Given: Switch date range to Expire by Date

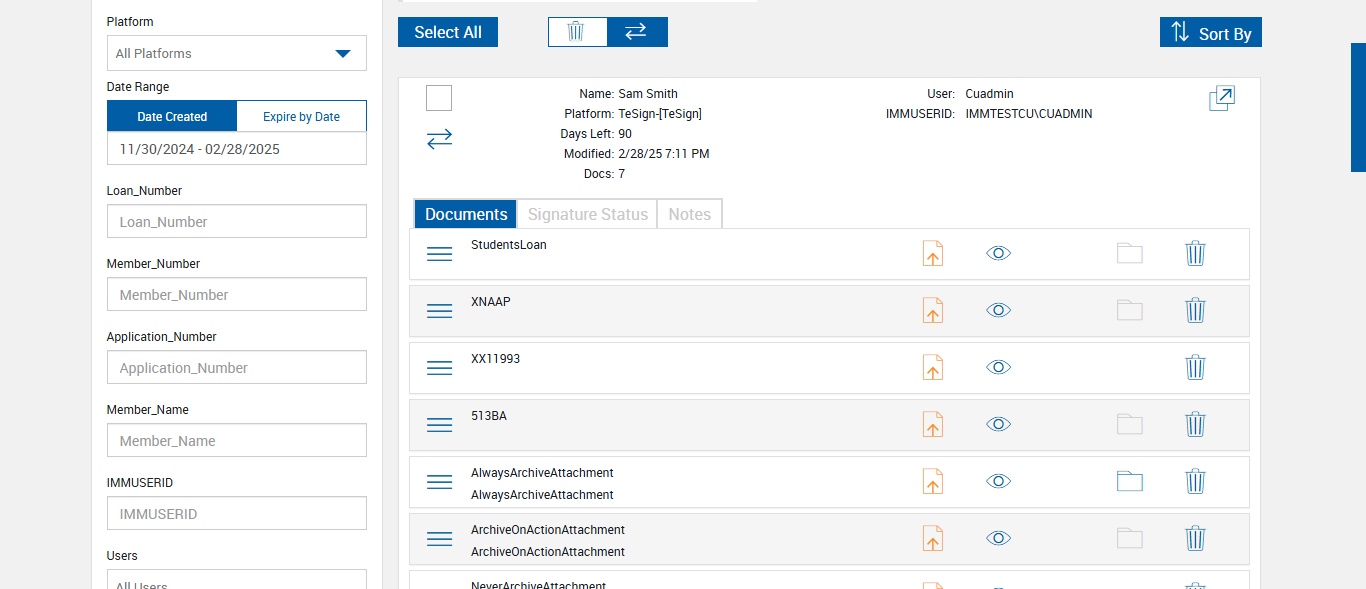Looking at the screenshot, I should point(301,116).
